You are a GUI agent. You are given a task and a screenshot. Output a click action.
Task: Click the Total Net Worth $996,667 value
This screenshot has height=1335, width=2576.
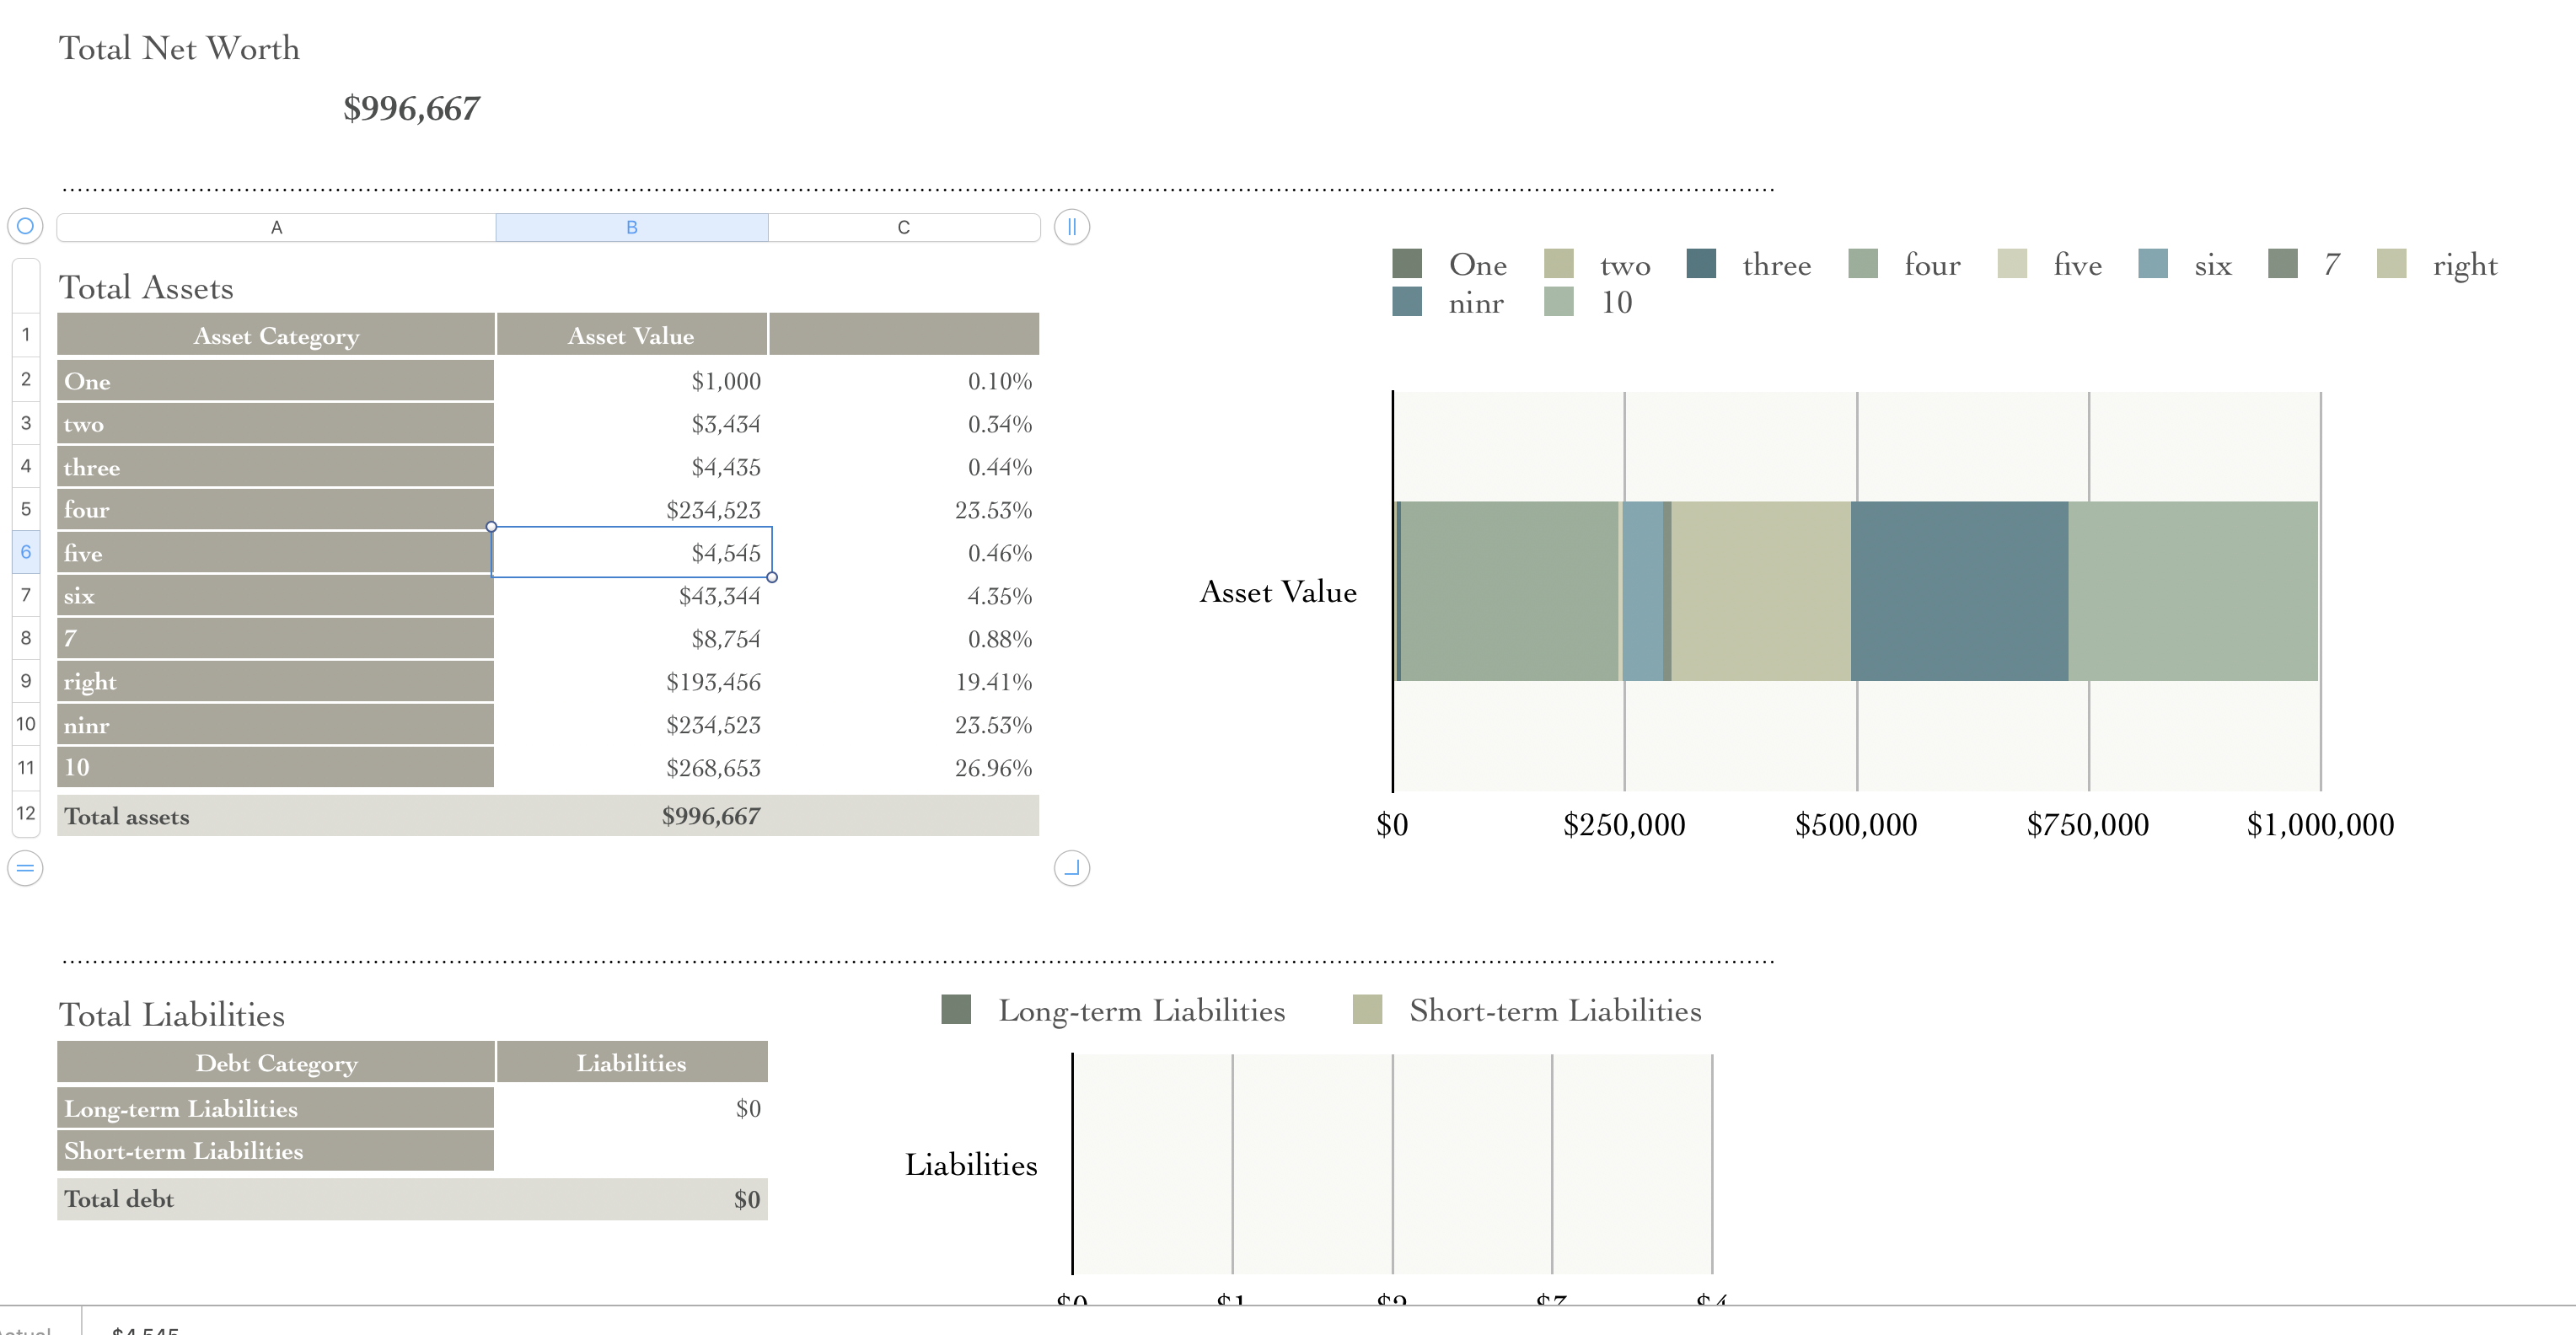click(x=411, y=108)
